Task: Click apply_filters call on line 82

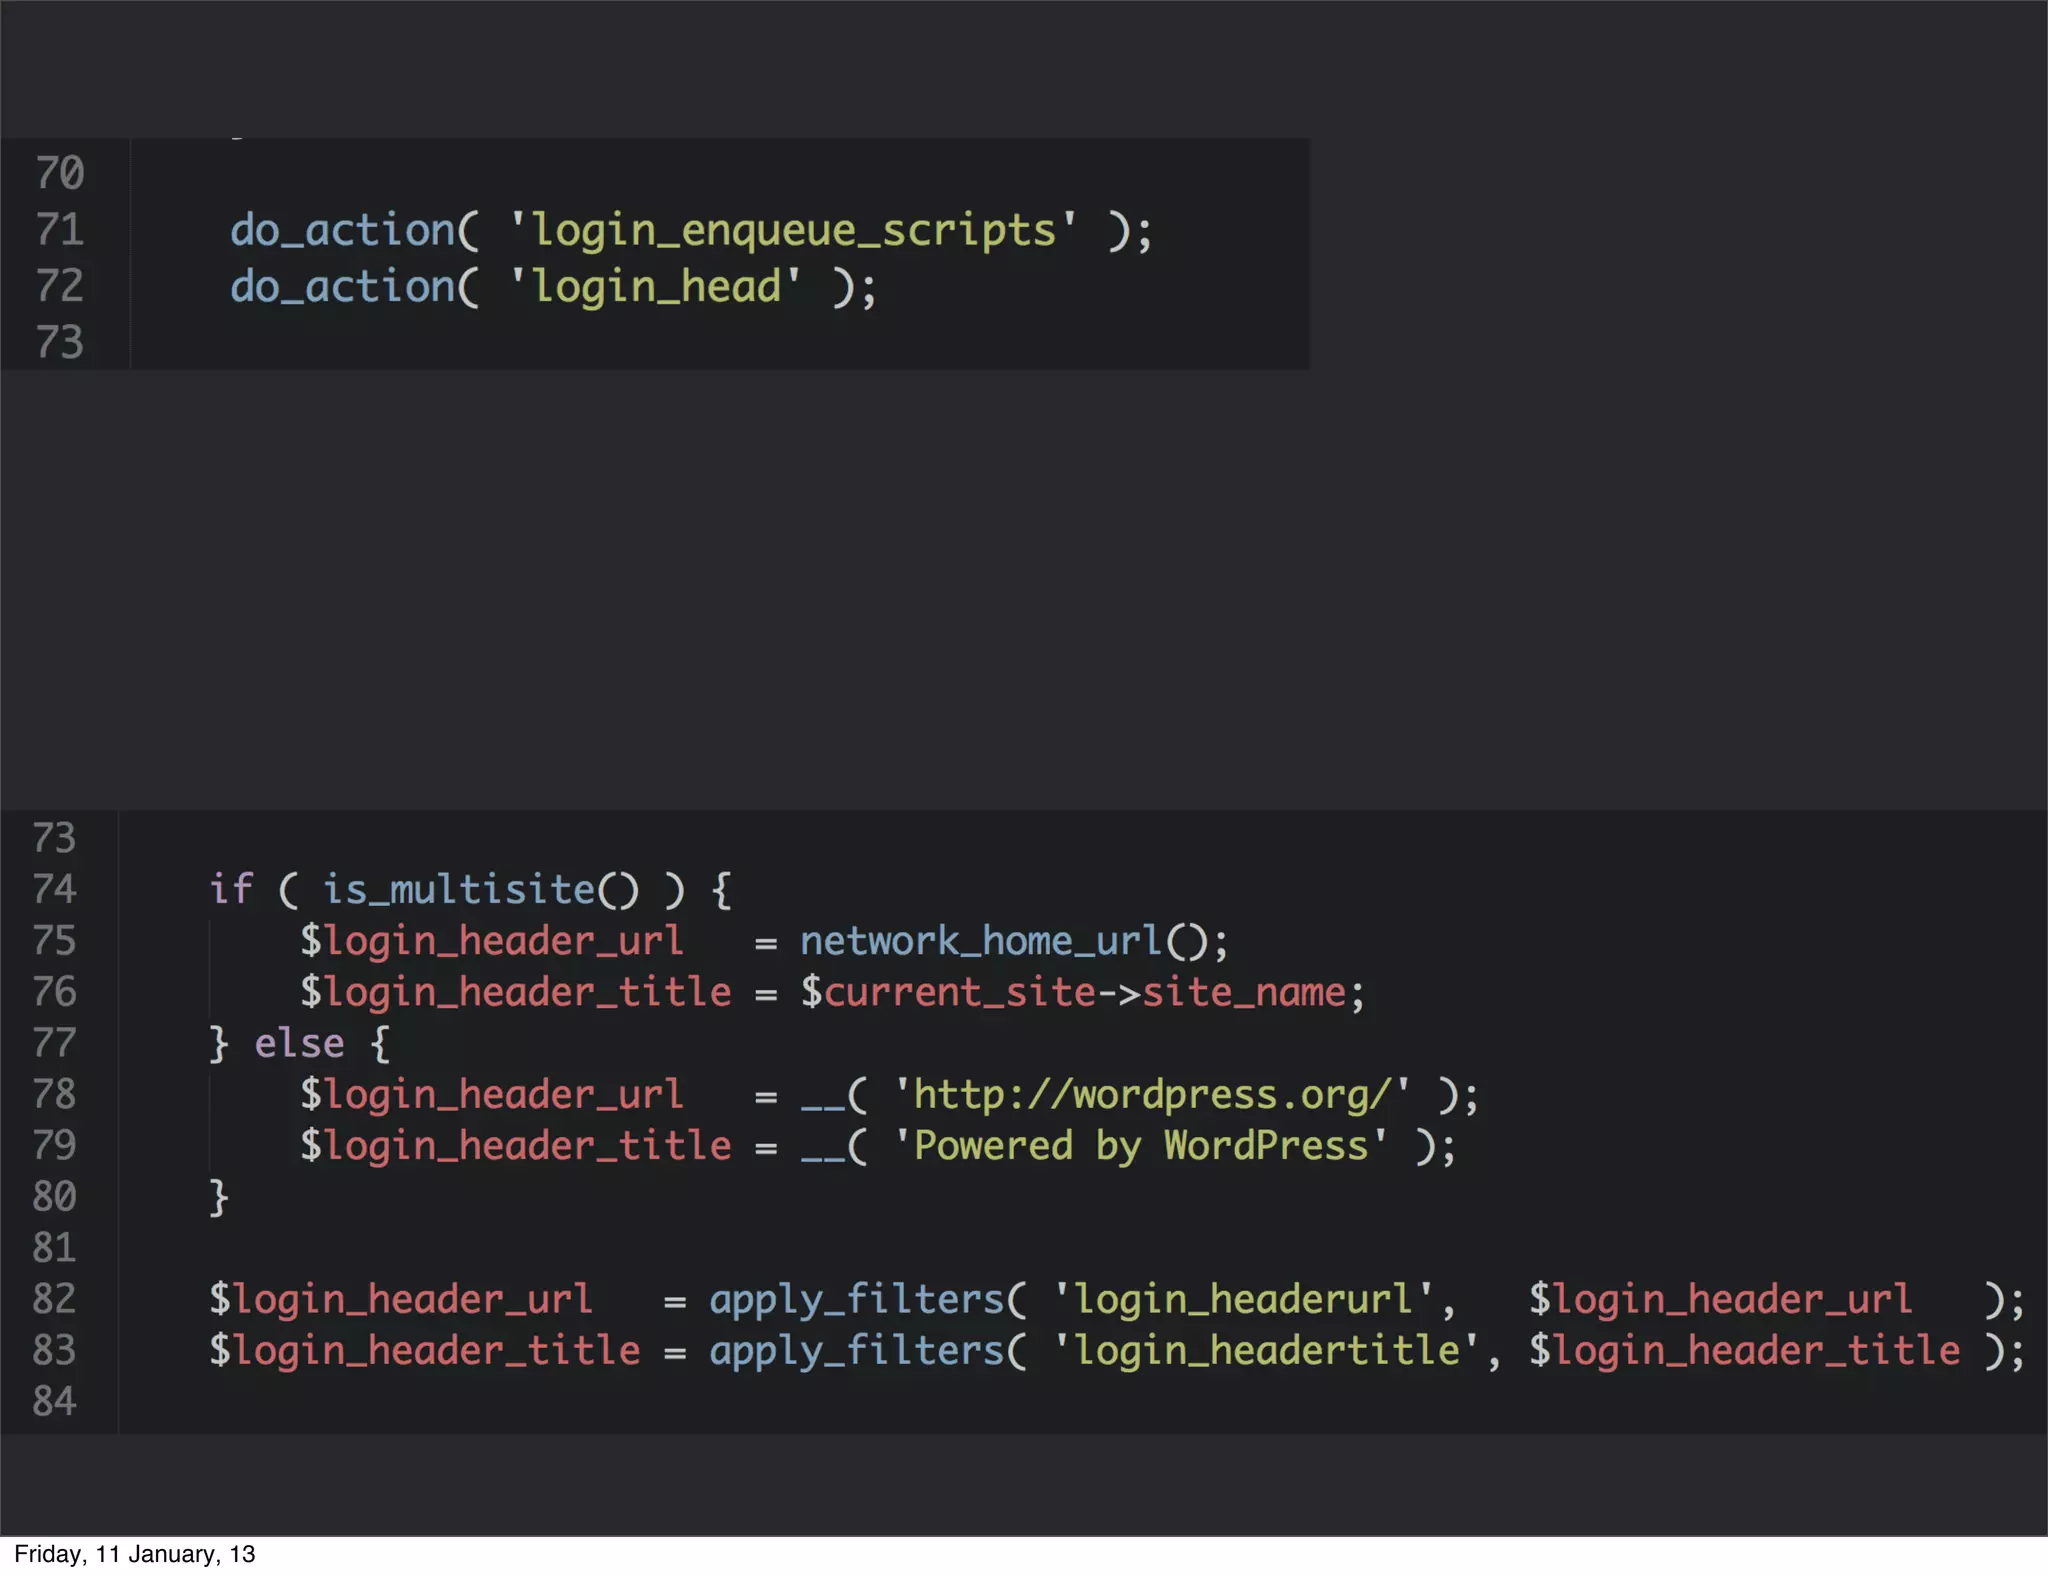Action: tap(856, 1300)
